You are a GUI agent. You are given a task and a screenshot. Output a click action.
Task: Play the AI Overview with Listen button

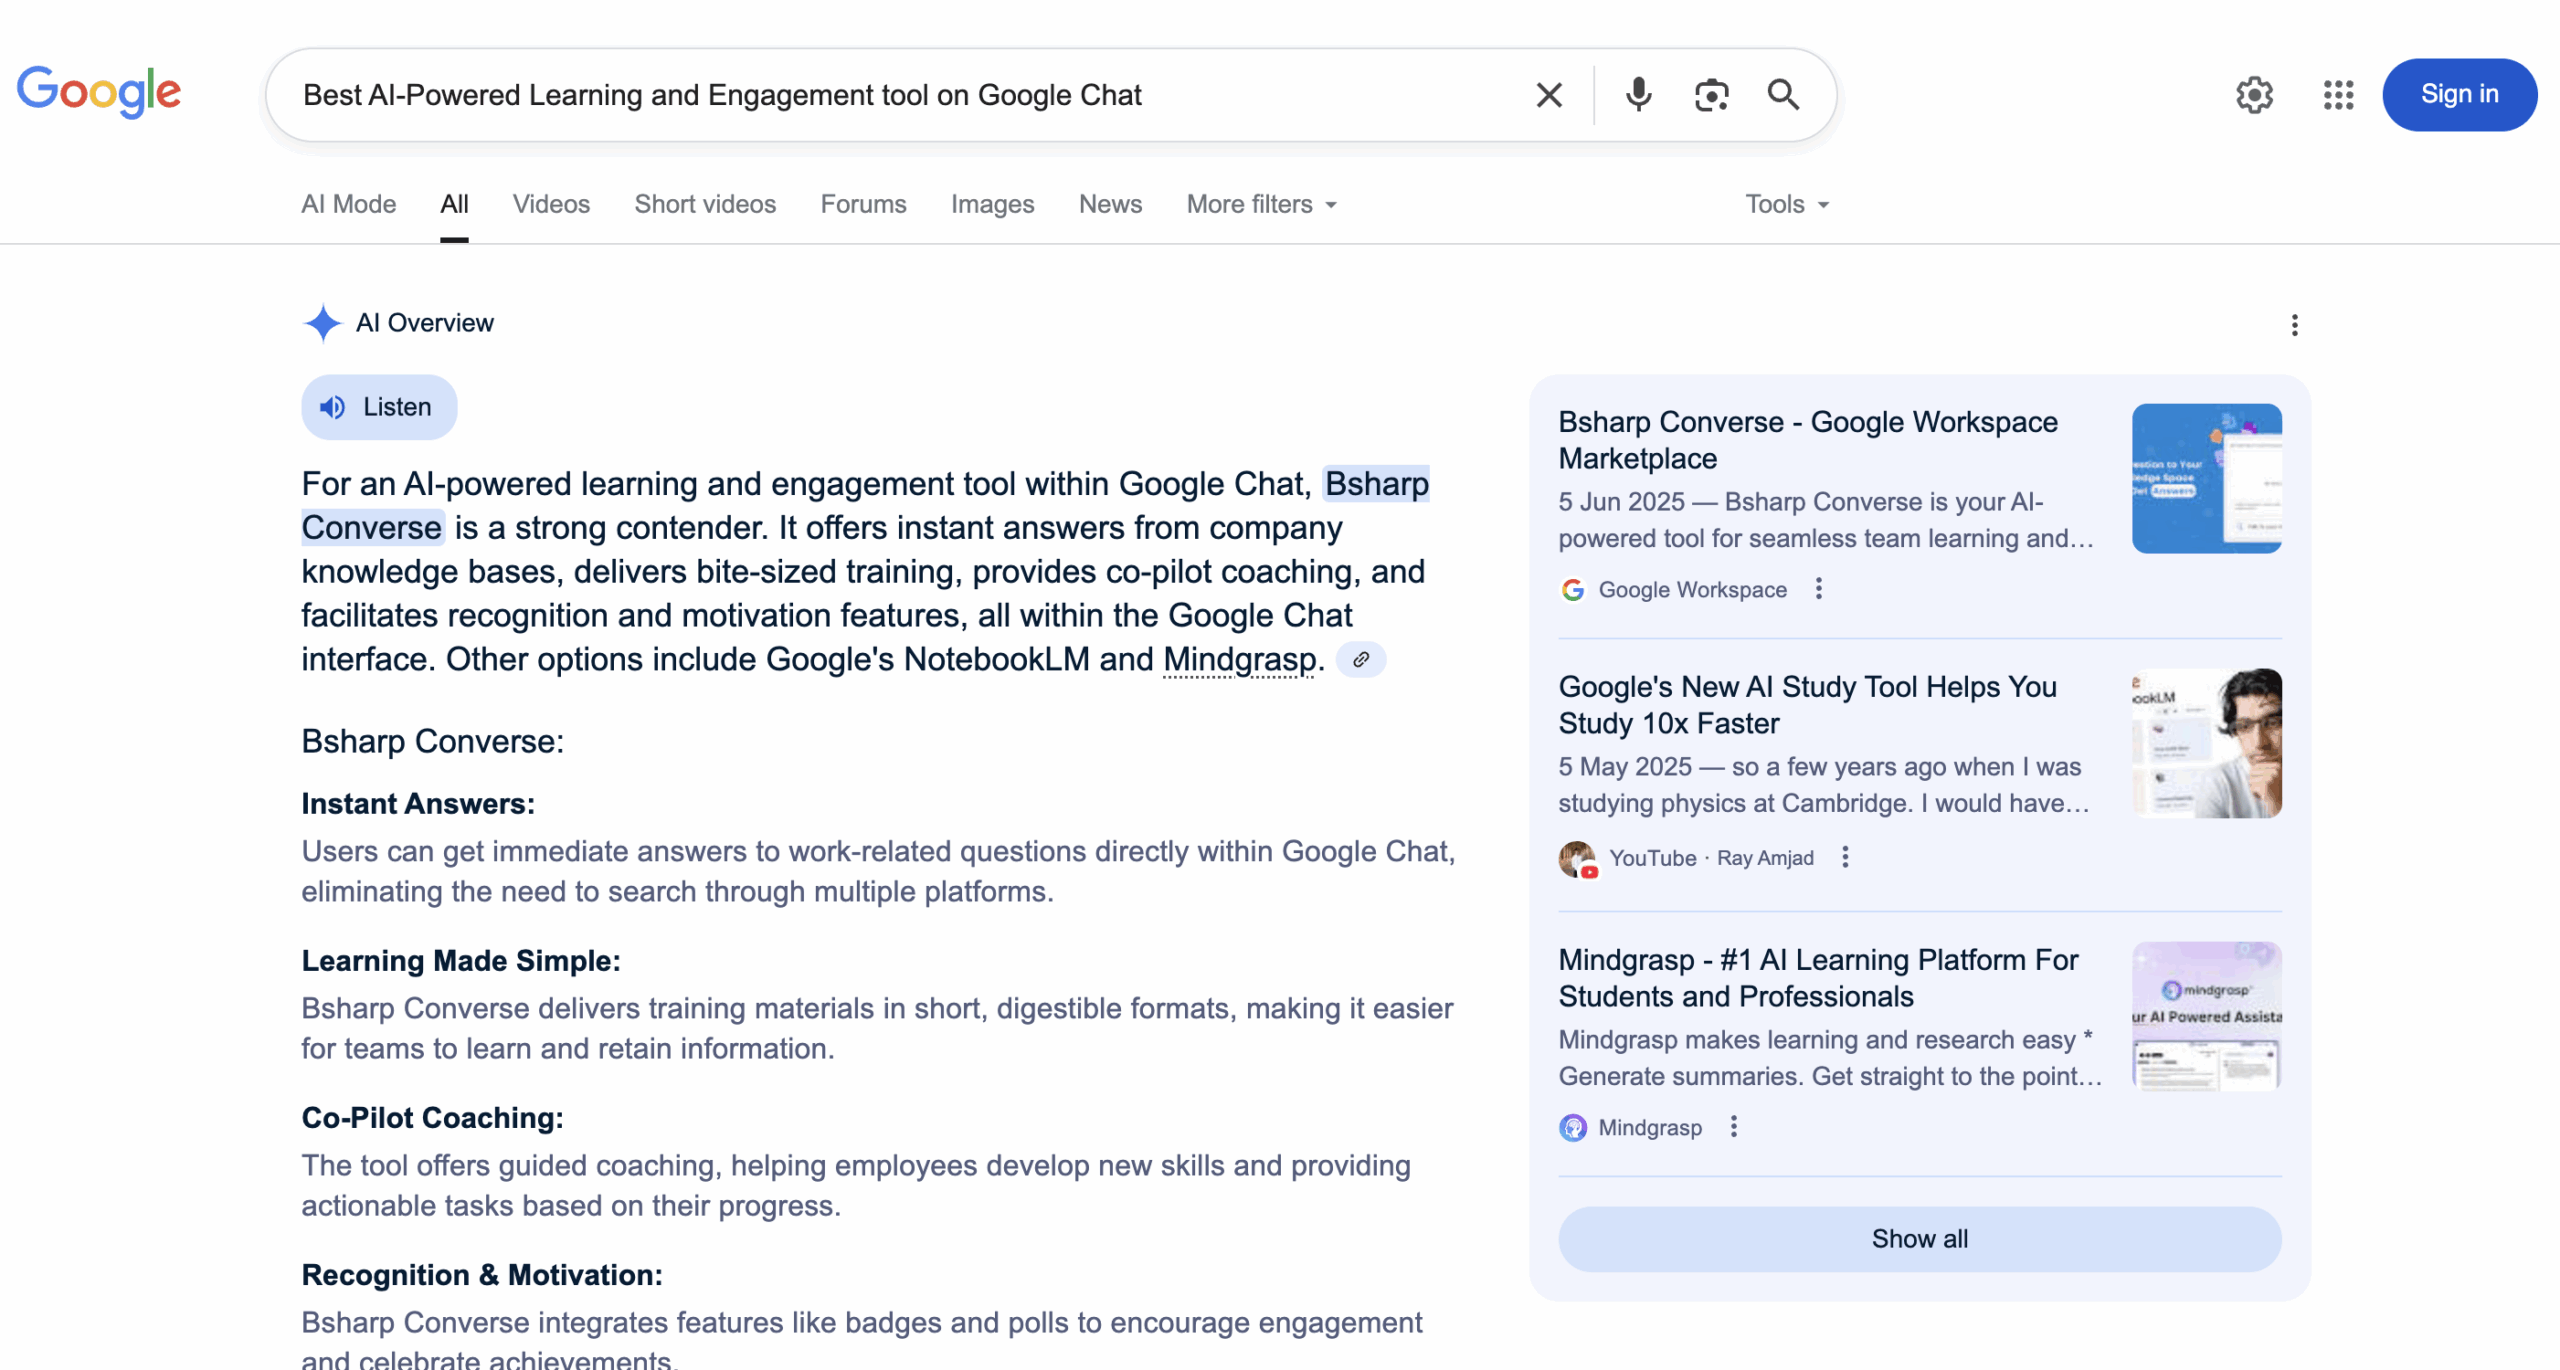(x=379, y=407)
